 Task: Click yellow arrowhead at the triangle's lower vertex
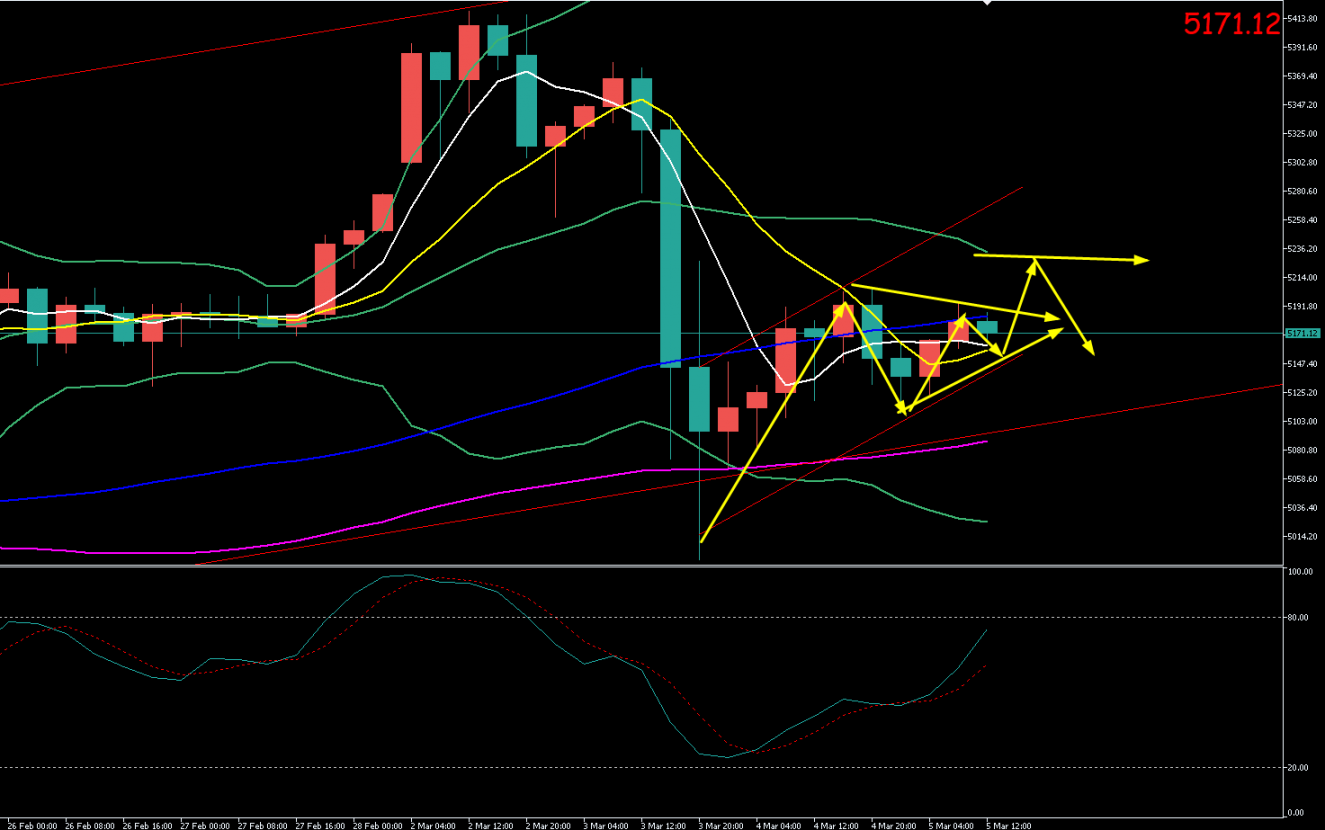pos(905,408)
